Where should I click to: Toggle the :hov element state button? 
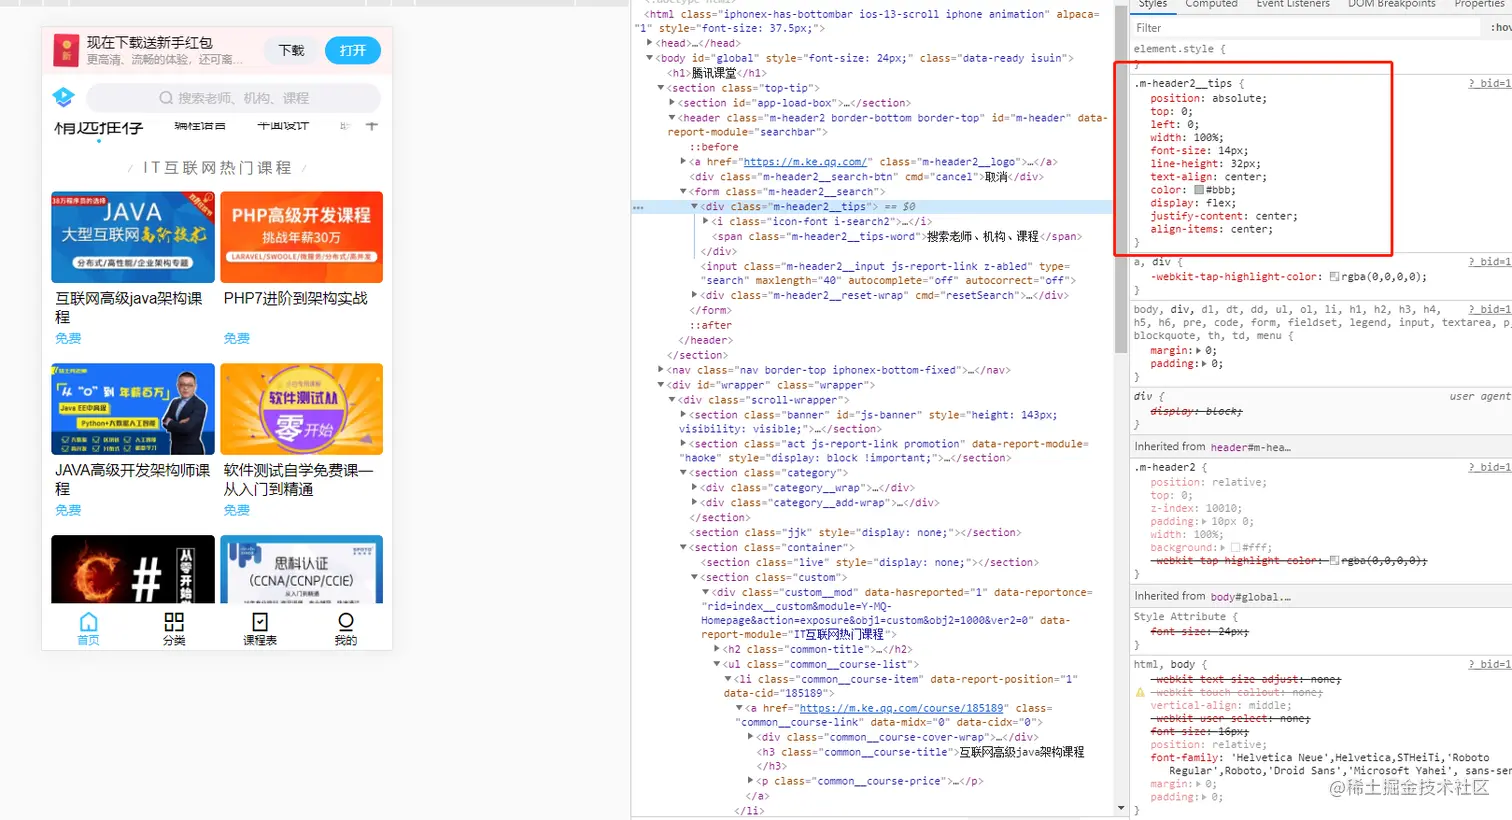coord(1501,28)
